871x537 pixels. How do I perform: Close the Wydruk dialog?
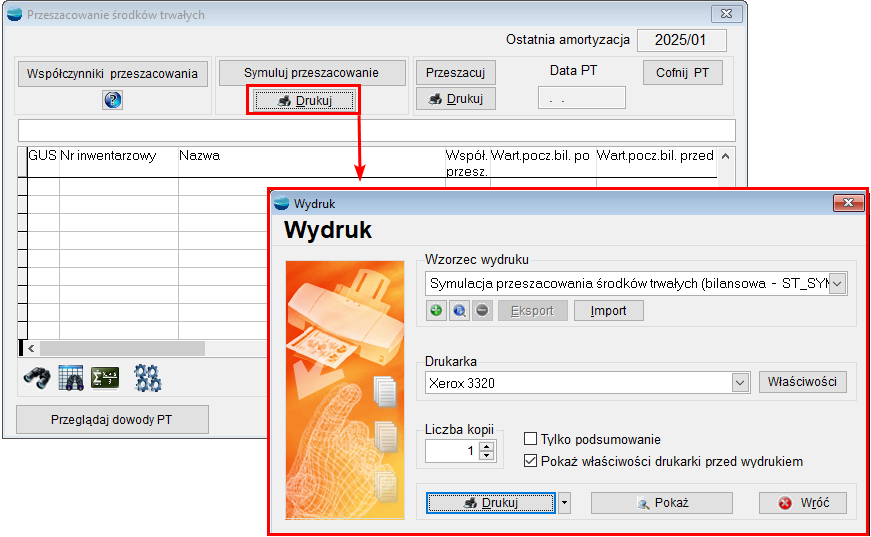tap(848, 203)
